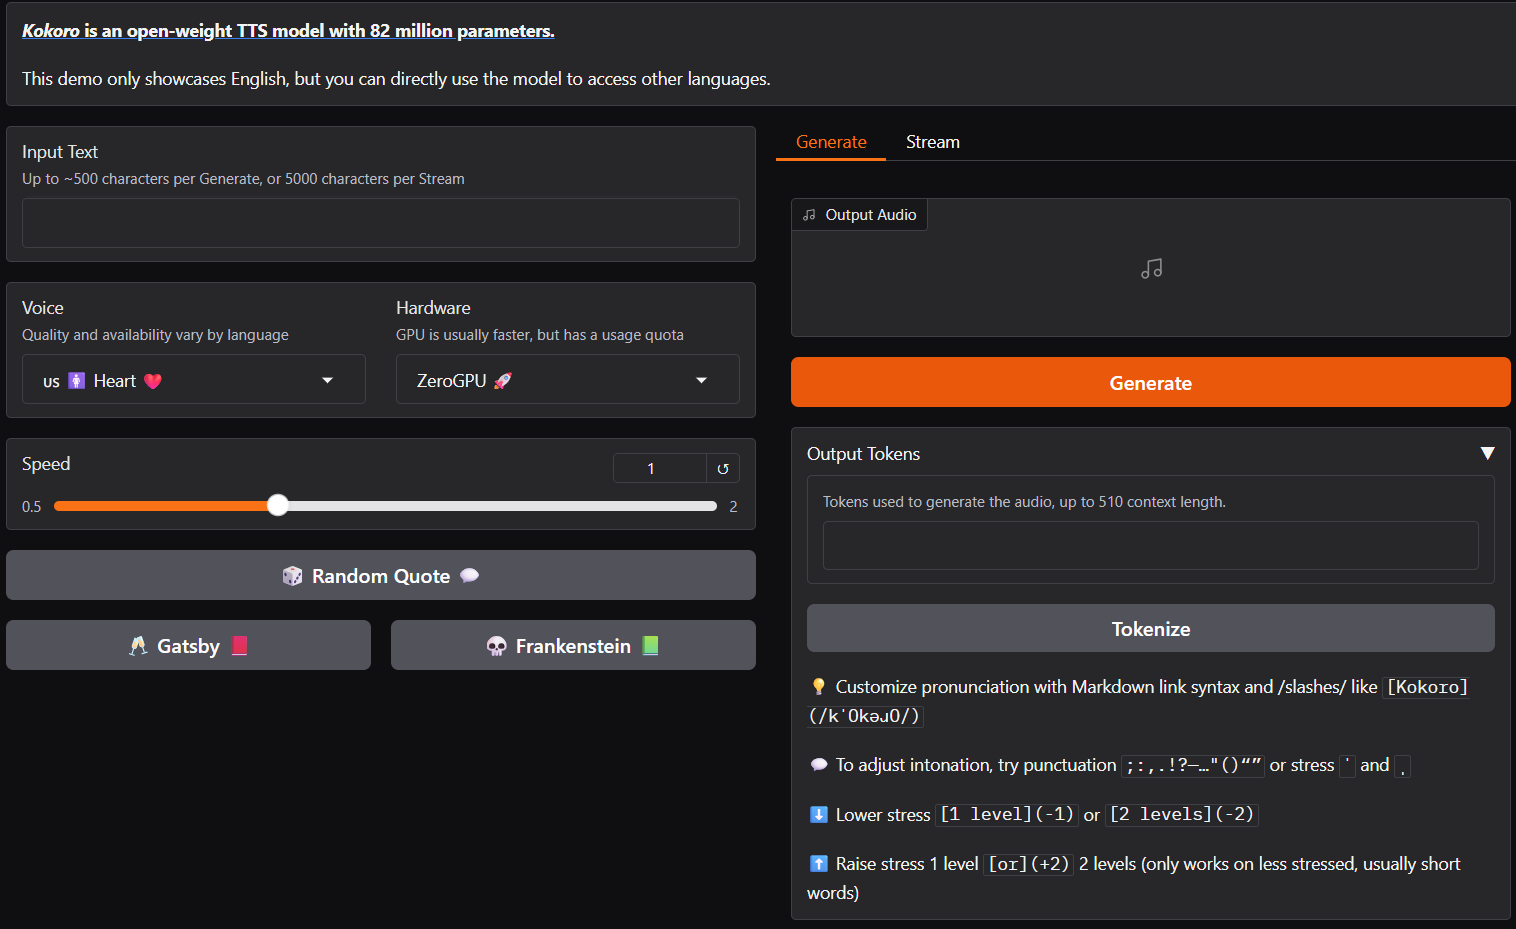Viewport: 1516px width, 929px height.
Task: Switch to the Stream tab
Action: [x=932, y=142]
